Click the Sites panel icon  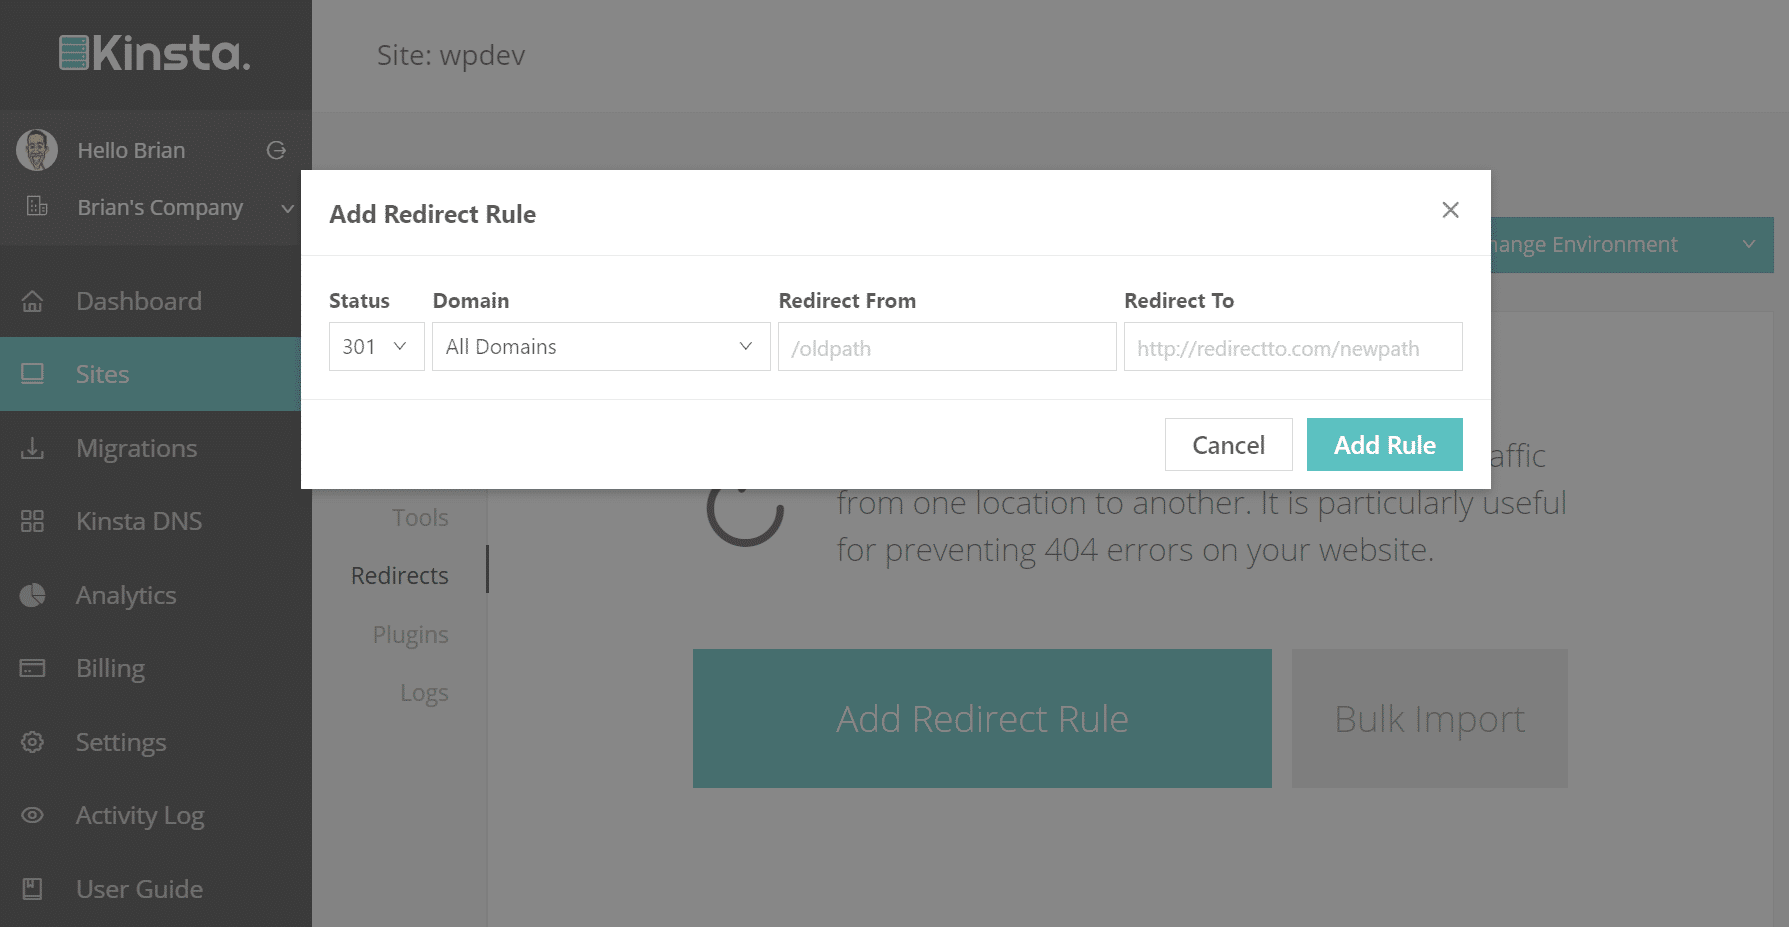click(34, 373)
